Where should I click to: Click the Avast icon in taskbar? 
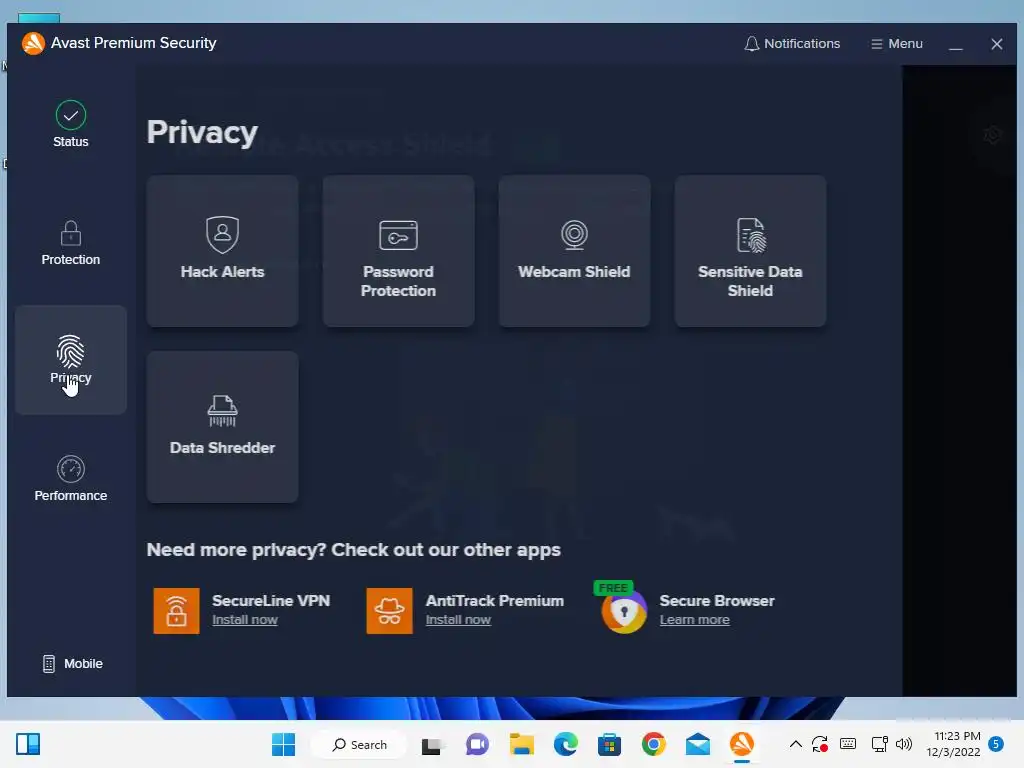click(742, 744)
